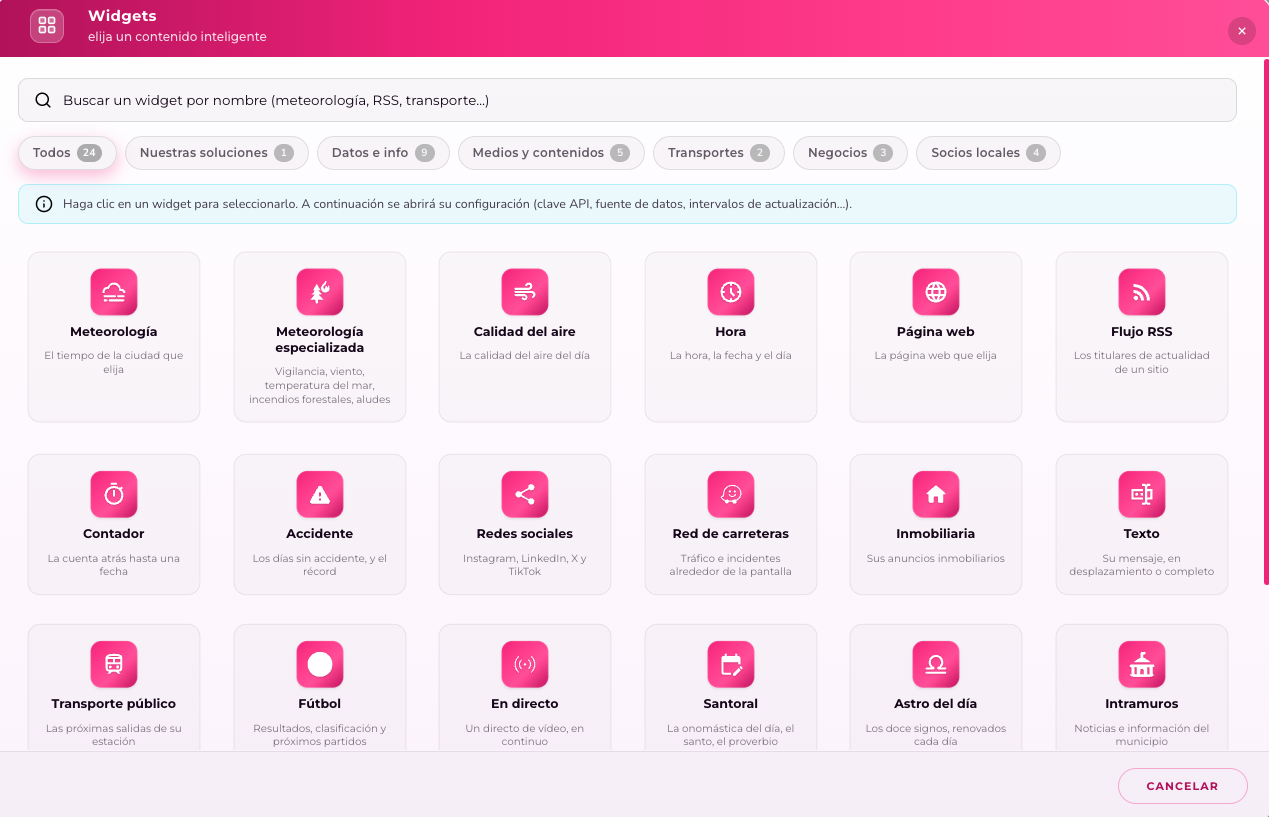This screenshot has height=817, width=1269.
Task: Click the 'elija un contenido inteligente' subtitle
Action: click(x=177, y=37)
